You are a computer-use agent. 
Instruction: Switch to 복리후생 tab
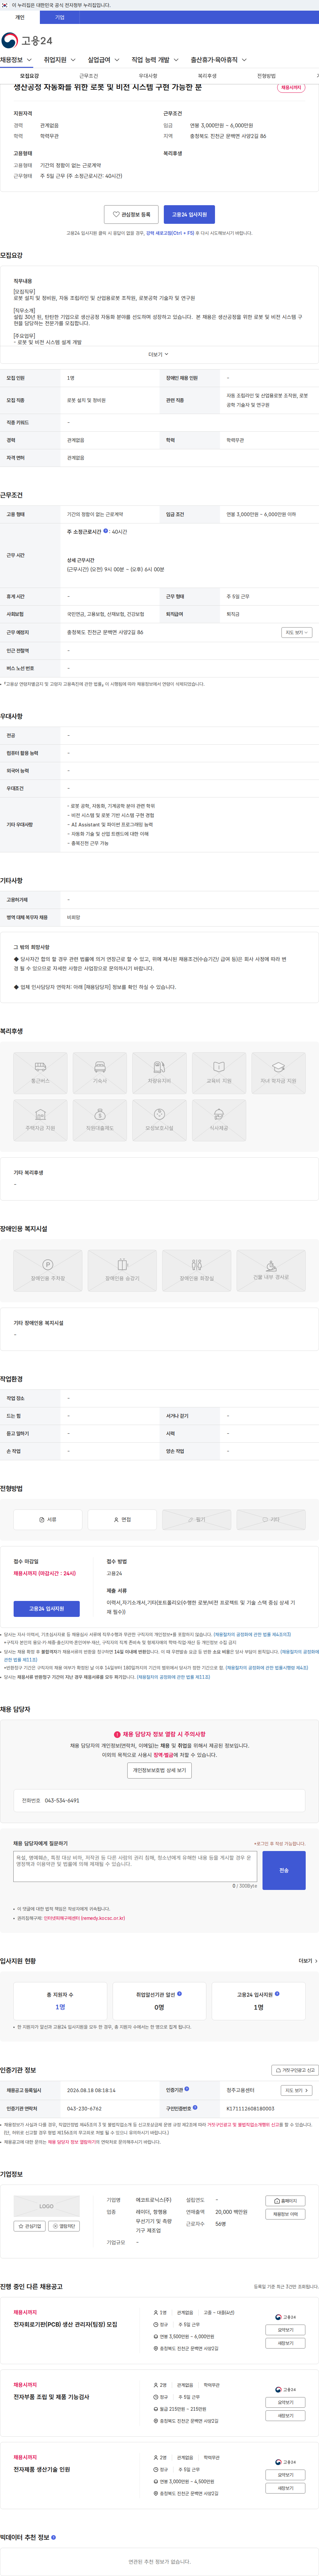pos(207,76)
